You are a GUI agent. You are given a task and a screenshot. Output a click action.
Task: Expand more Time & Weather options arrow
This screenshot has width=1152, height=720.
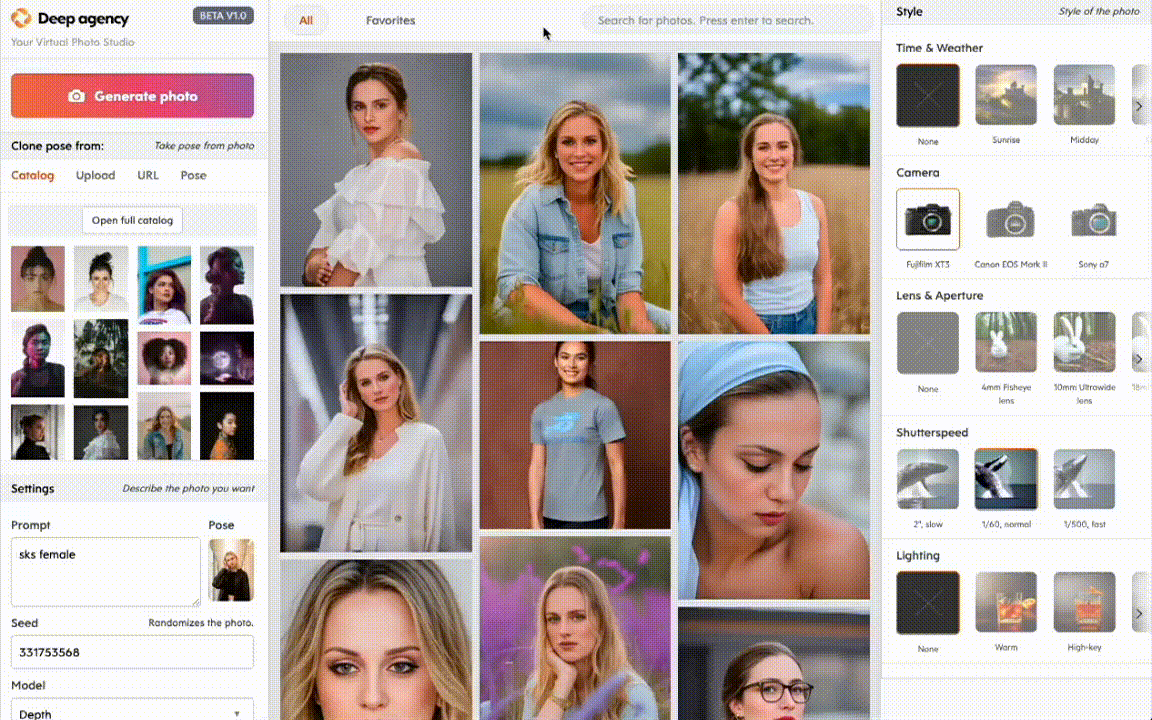coord(1138,106)
